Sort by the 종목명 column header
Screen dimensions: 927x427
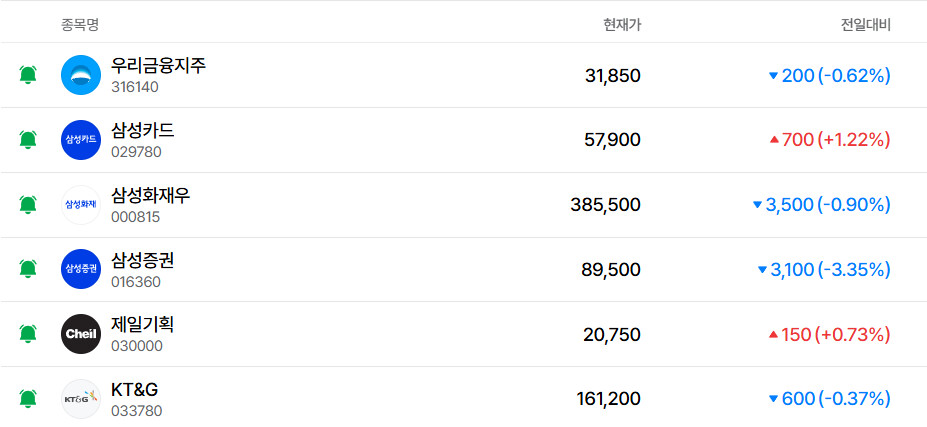tap(80, 24)
